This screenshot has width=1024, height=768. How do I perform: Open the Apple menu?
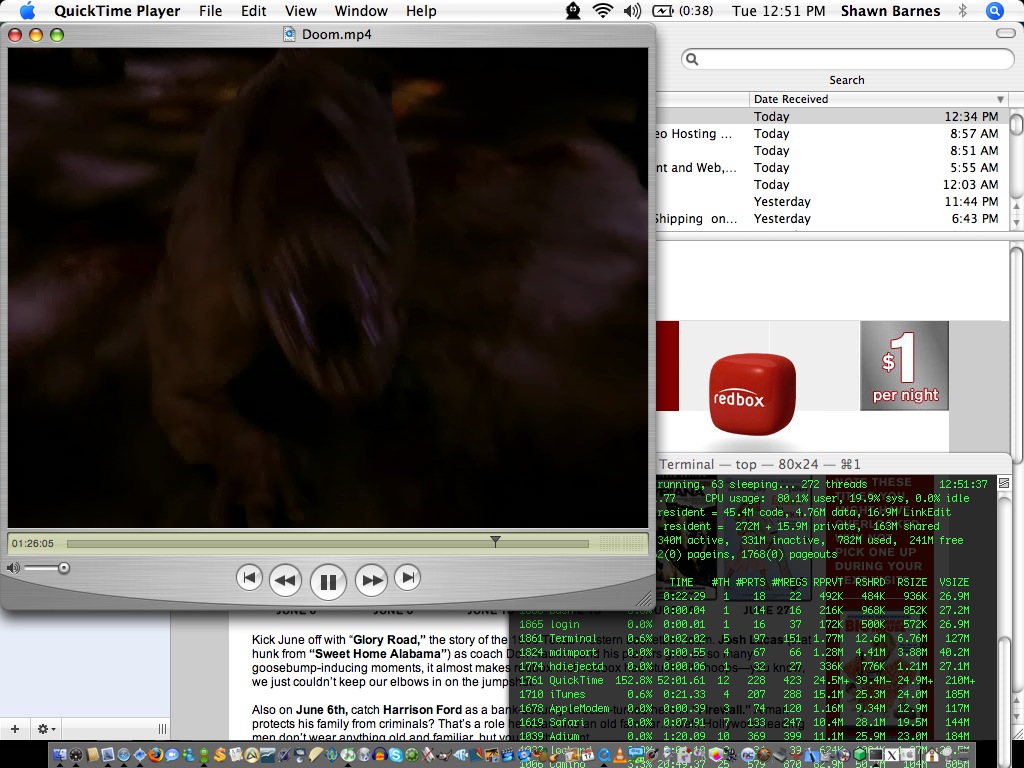coord(27,10)
